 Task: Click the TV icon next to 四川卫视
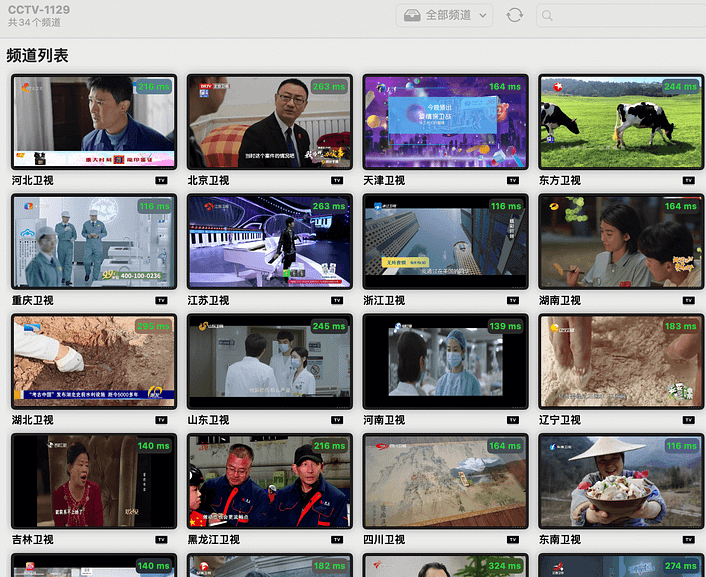coord(513,540)
